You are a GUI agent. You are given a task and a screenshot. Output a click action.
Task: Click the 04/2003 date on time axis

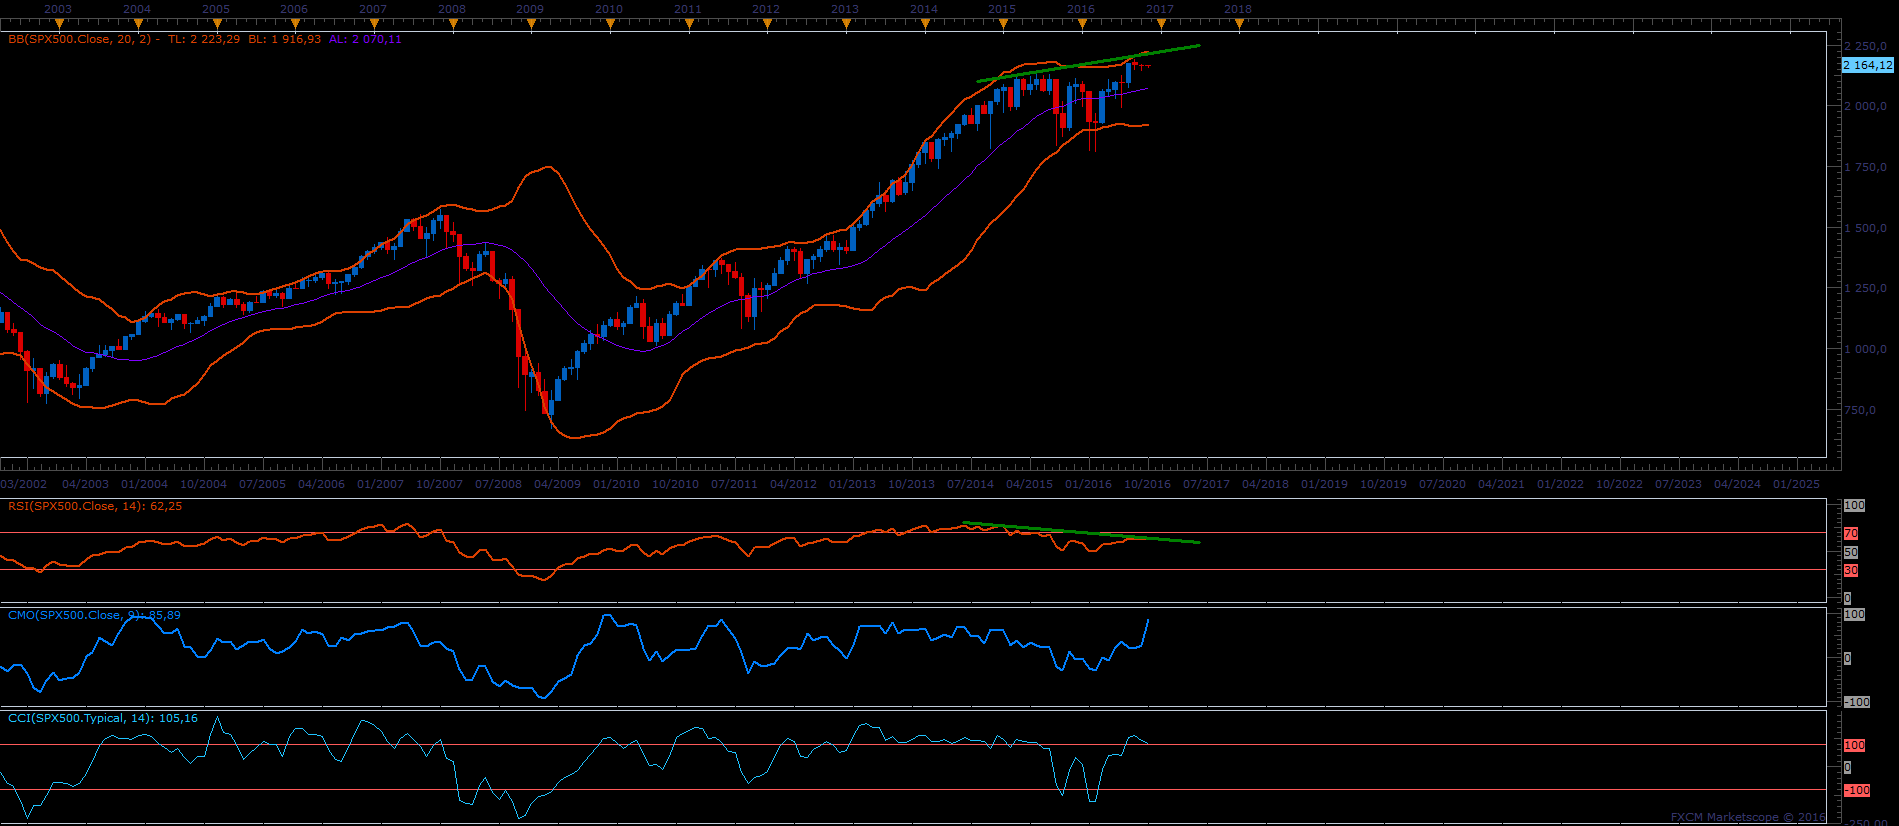86,484
